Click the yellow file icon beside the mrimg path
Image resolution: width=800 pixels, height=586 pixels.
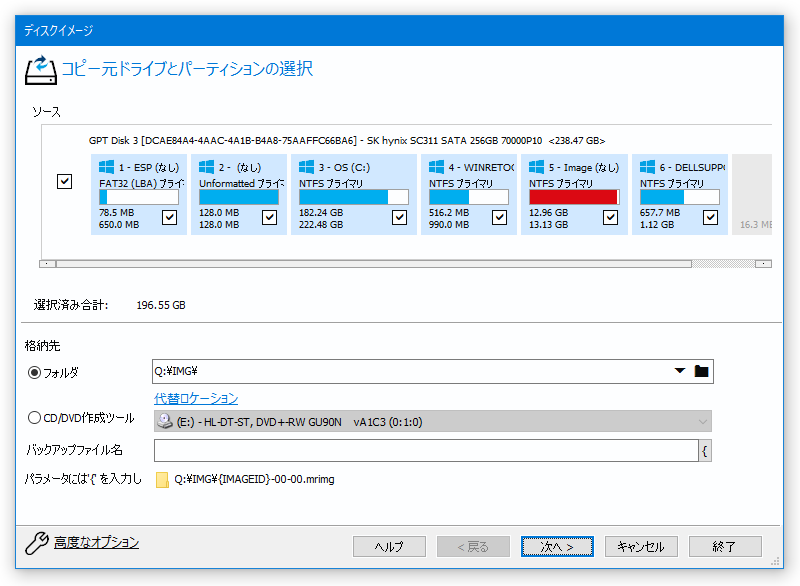click(162, 479)
